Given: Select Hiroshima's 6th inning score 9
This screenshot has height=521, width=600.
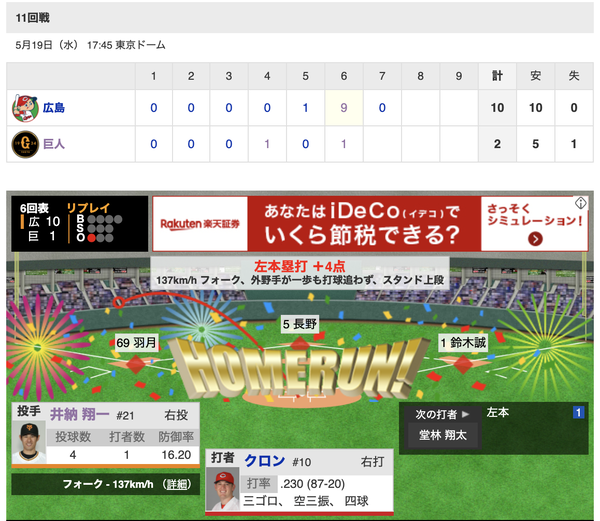Looking at the screenshot, I should click(344, 108).
